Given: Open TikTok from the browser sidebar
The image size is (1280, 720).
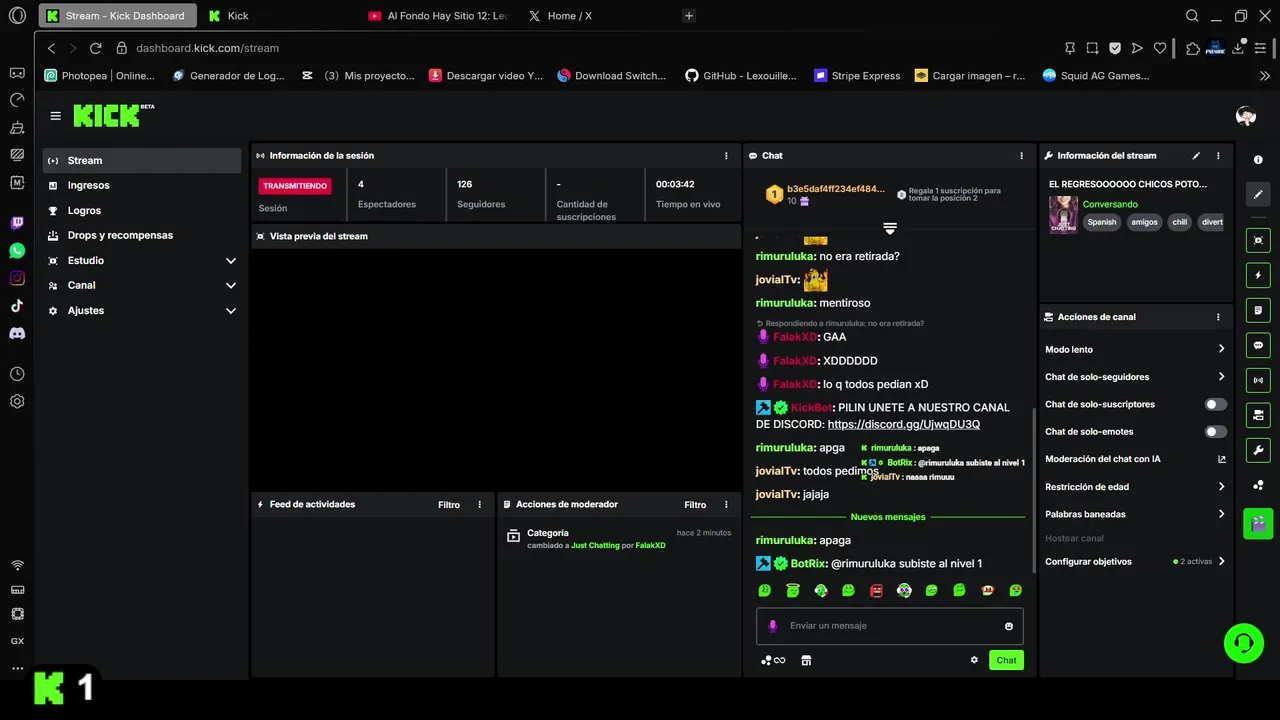Looking at the screenshot, I should tap(17, 306).
